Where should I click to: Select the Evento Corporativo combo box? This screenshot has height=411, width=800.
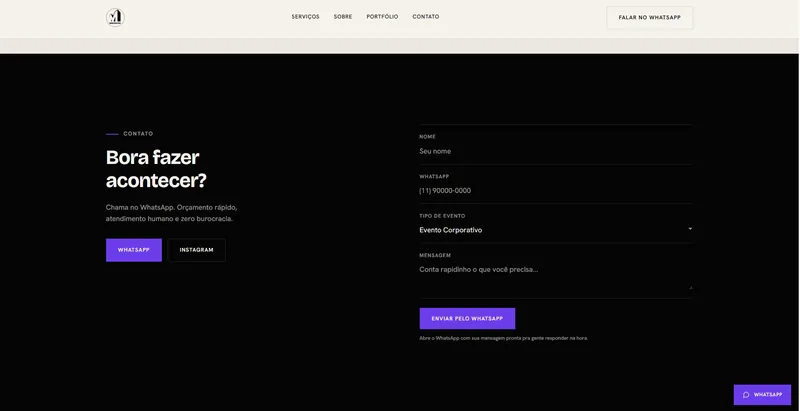556,230
